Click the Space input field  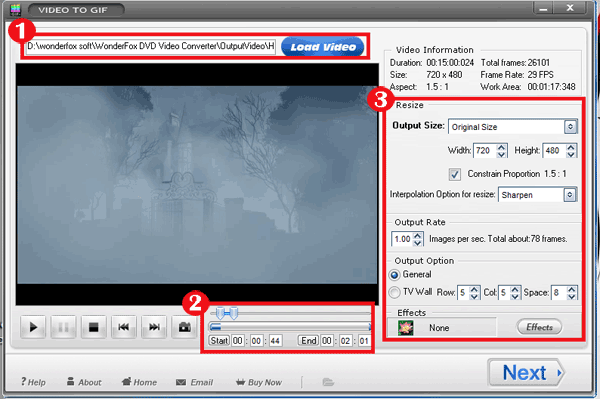[559, 293]
